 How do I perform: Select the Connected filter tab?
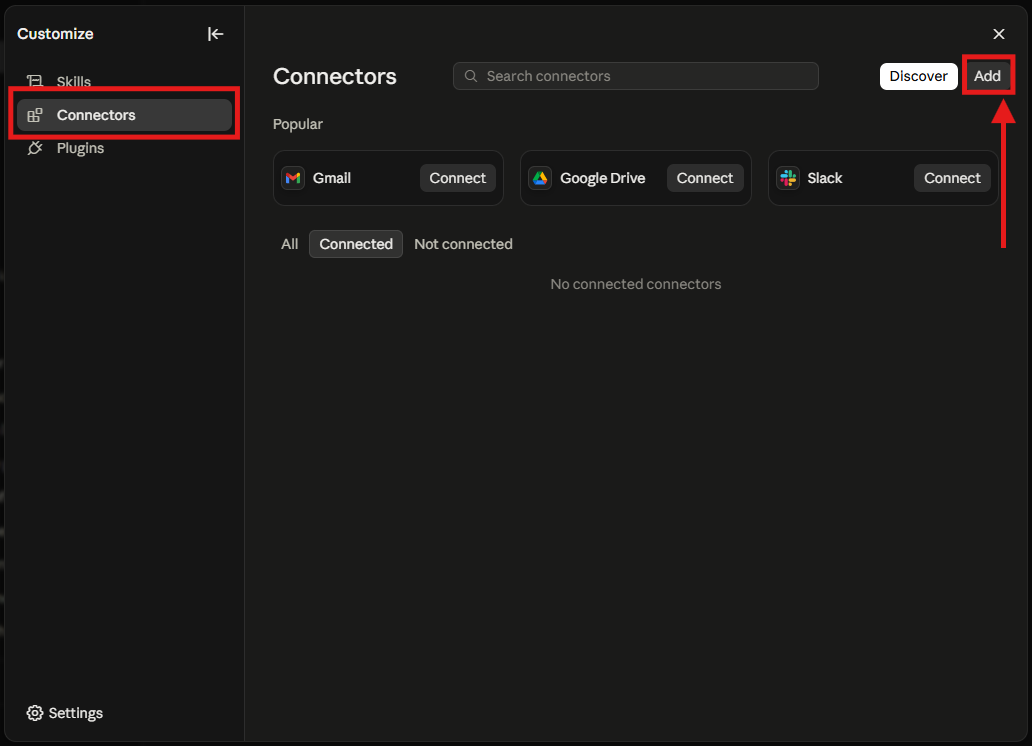(x=356, y=244)
